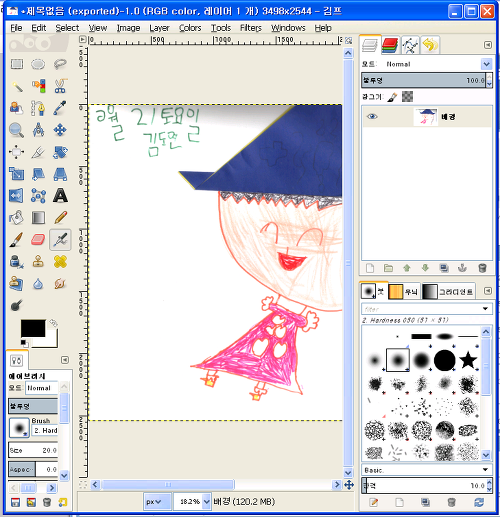The width and height of the screenshot is (500, 517).
Task: Select the Heal tool
Action: (60, 262)
